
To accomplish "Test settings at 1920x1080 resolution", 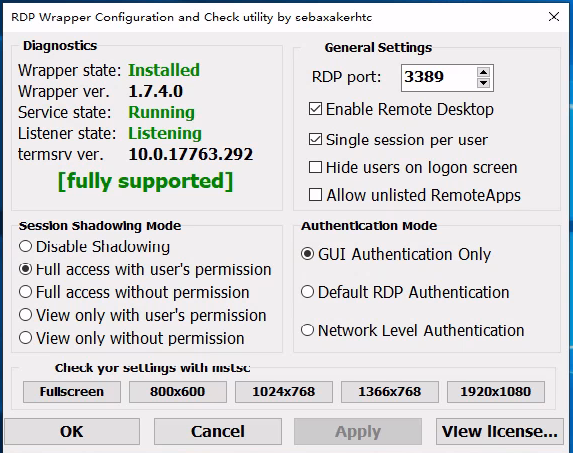I will click(x=496, y=392).
